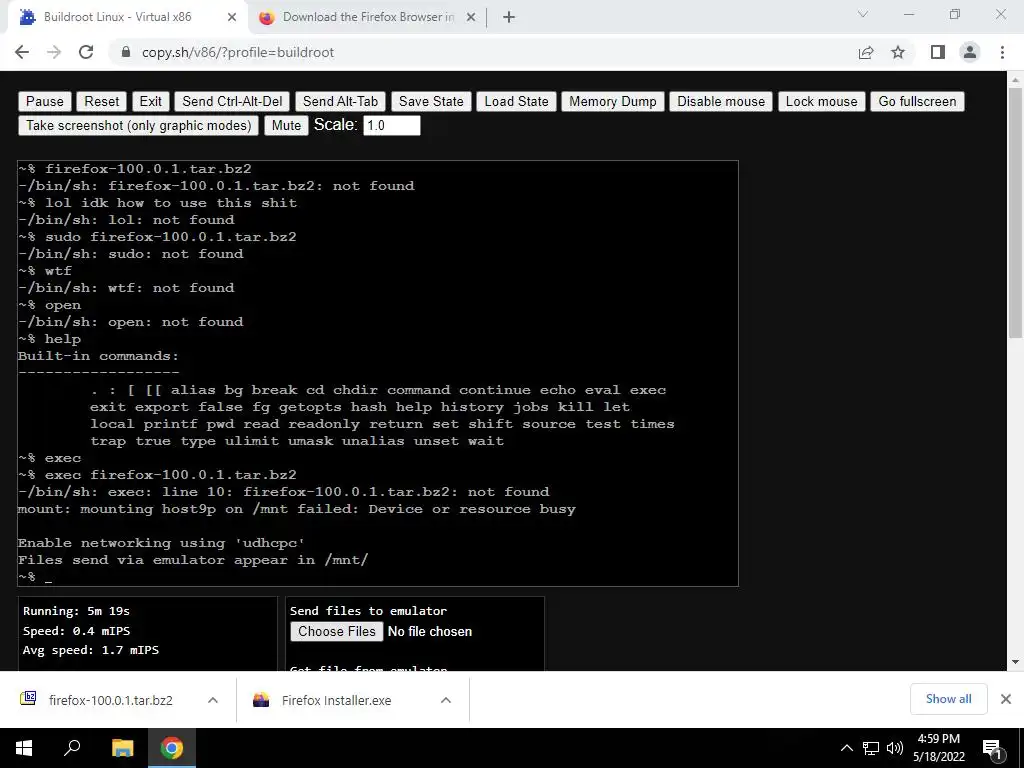The width and height of the screenshot is (1024, 768).
Task: Close the Buildroot Linux tab
Action: [232, 17]
